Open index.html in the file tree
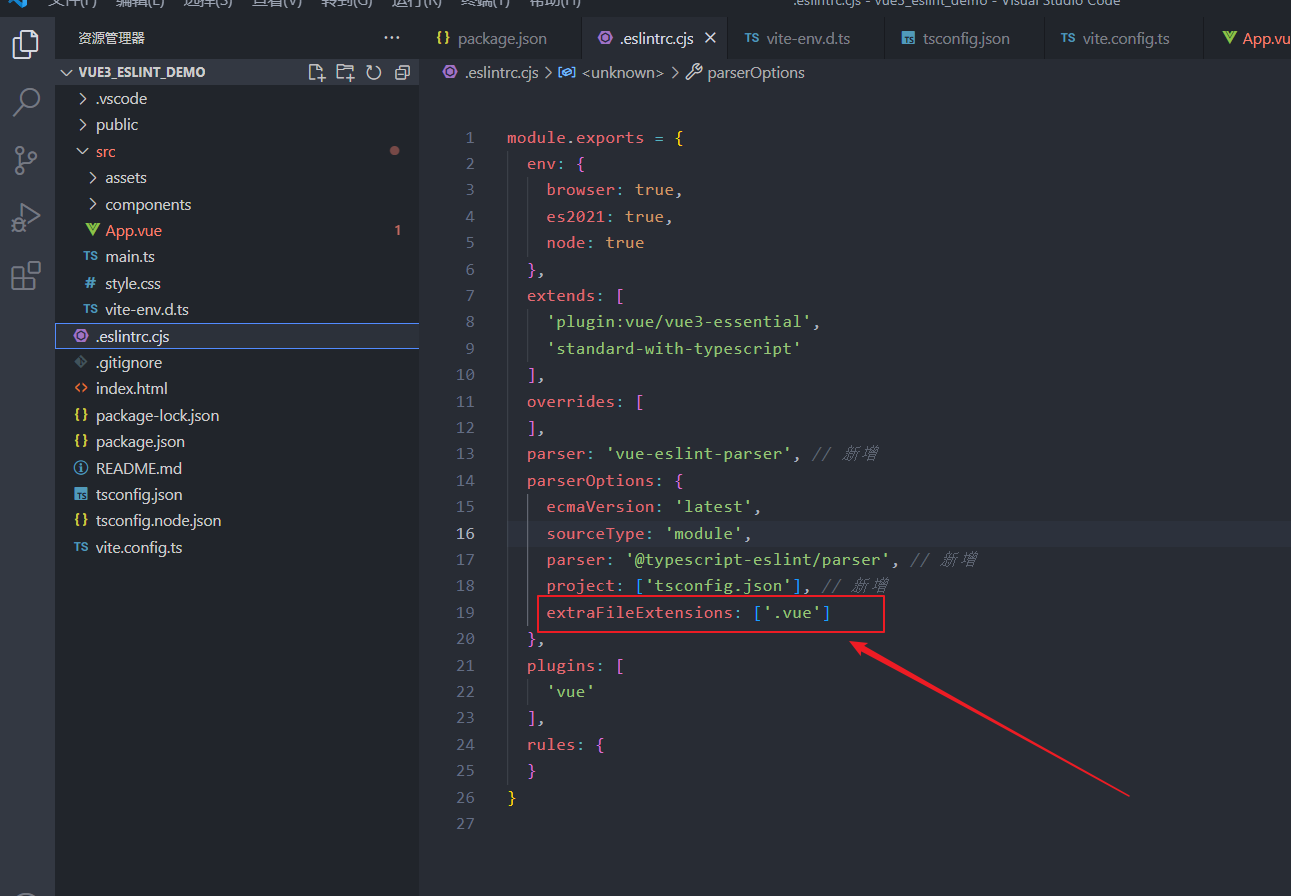The image size is (1291, 896). 237,388
